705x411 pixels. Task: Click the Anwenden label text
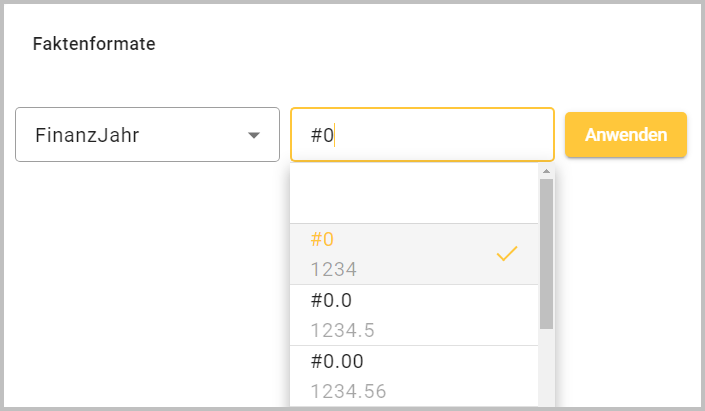point(626,135)
